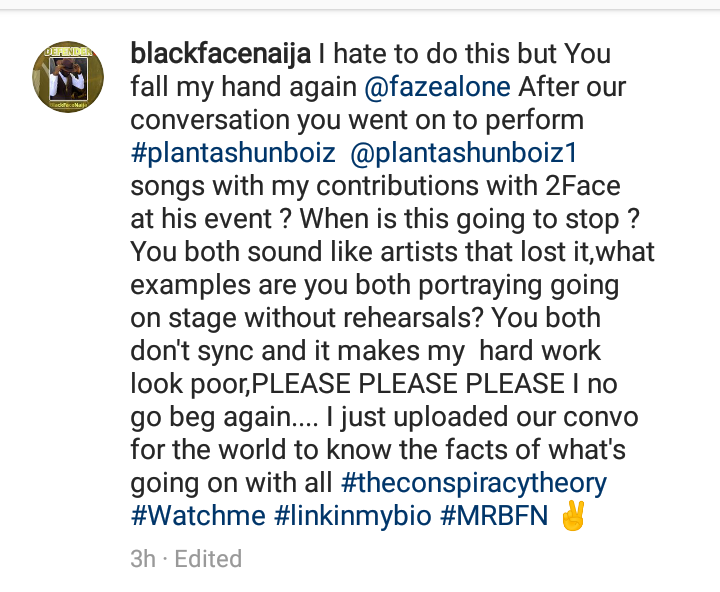
Task: Open blackfacenaija's profile picture
Action: [x=69, y=76]
